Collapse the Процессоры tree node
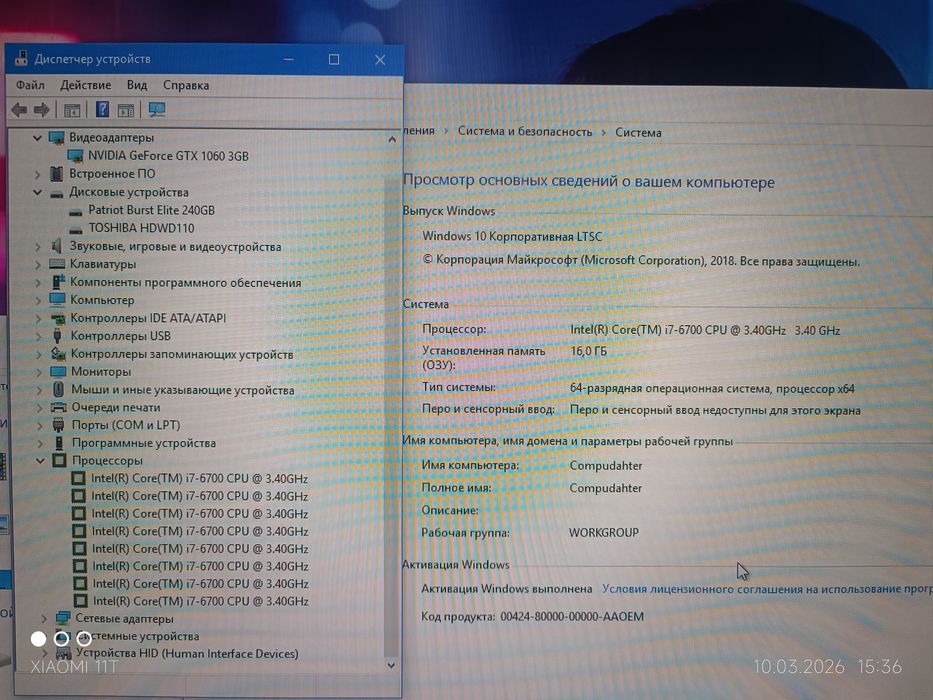933x700 pixels. 40,461
